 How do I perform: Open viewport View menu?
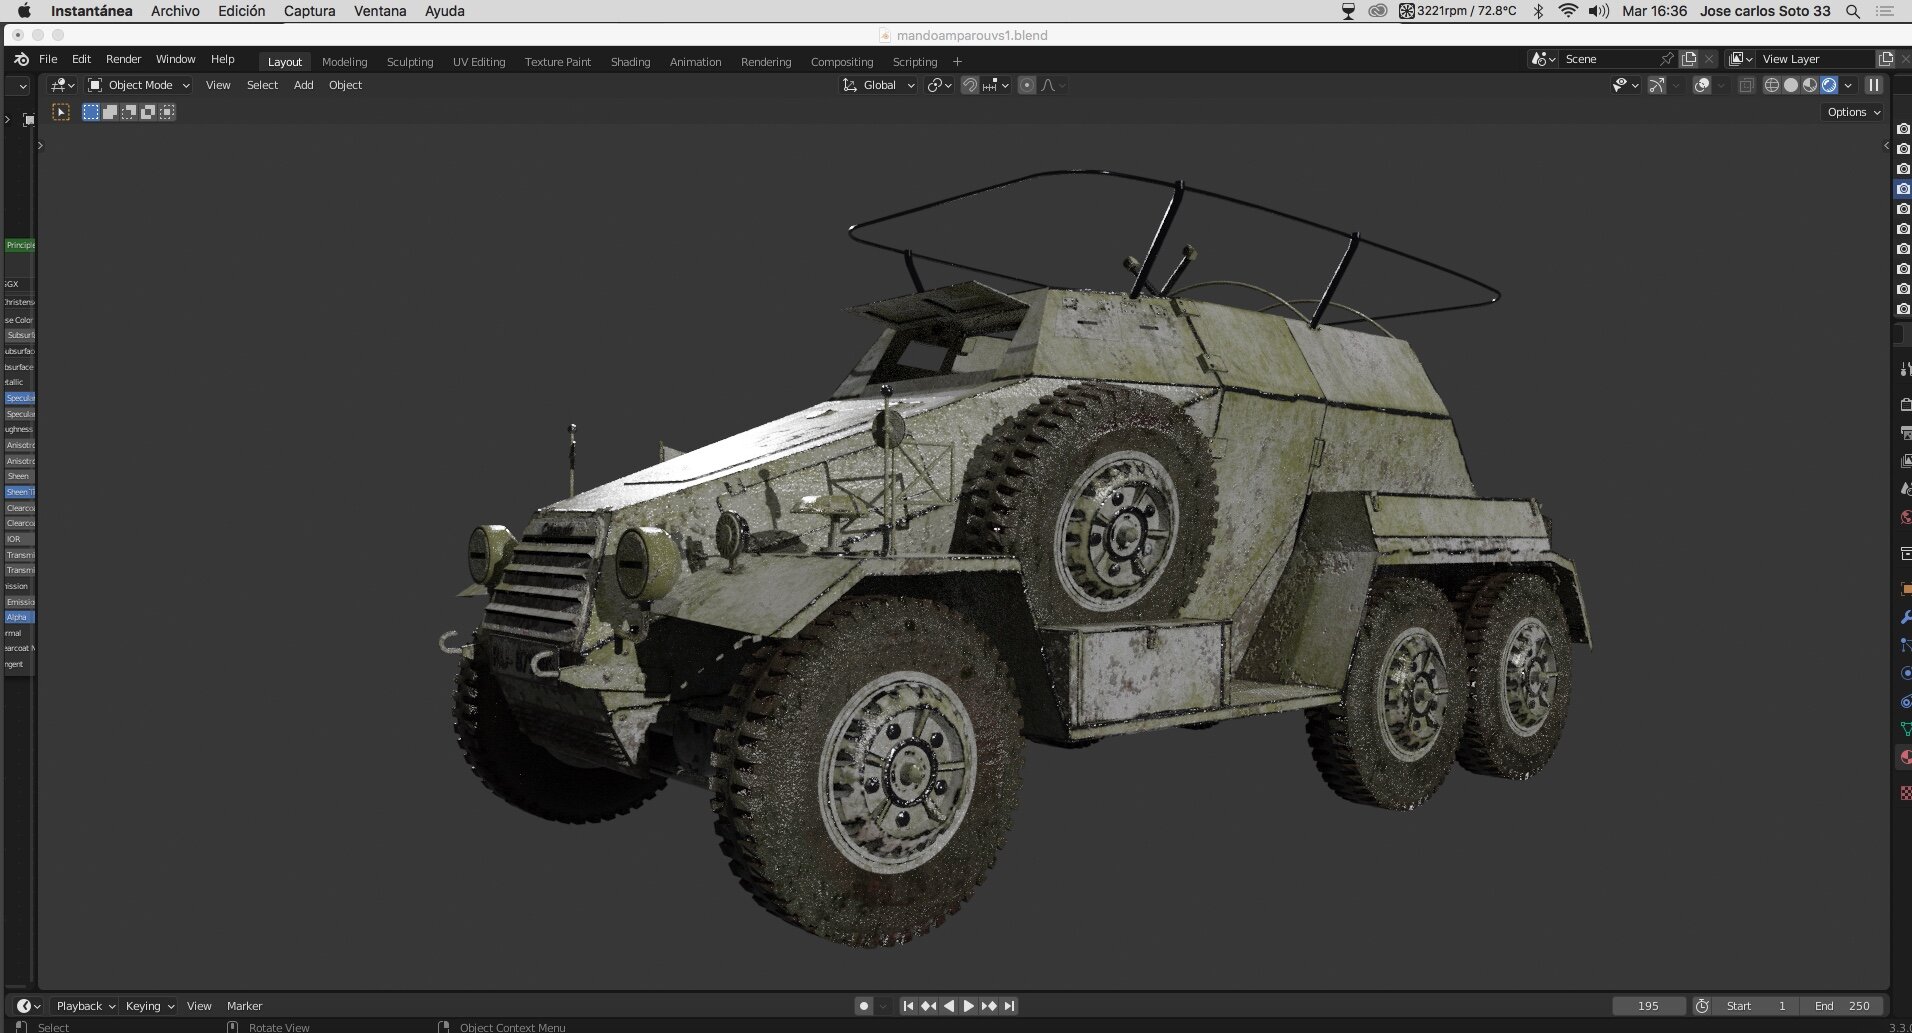(x=218, y=85)
